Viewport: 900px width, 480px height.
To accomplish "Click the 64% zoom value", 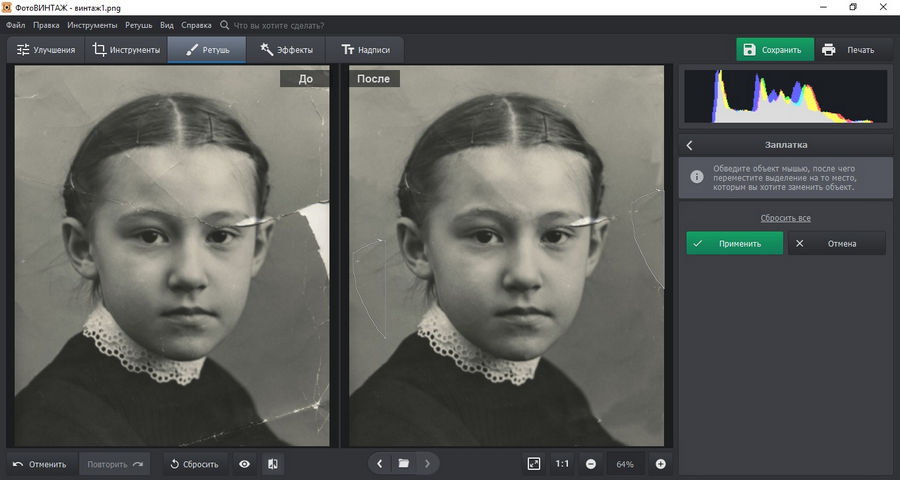I will (x=625, y=464).
